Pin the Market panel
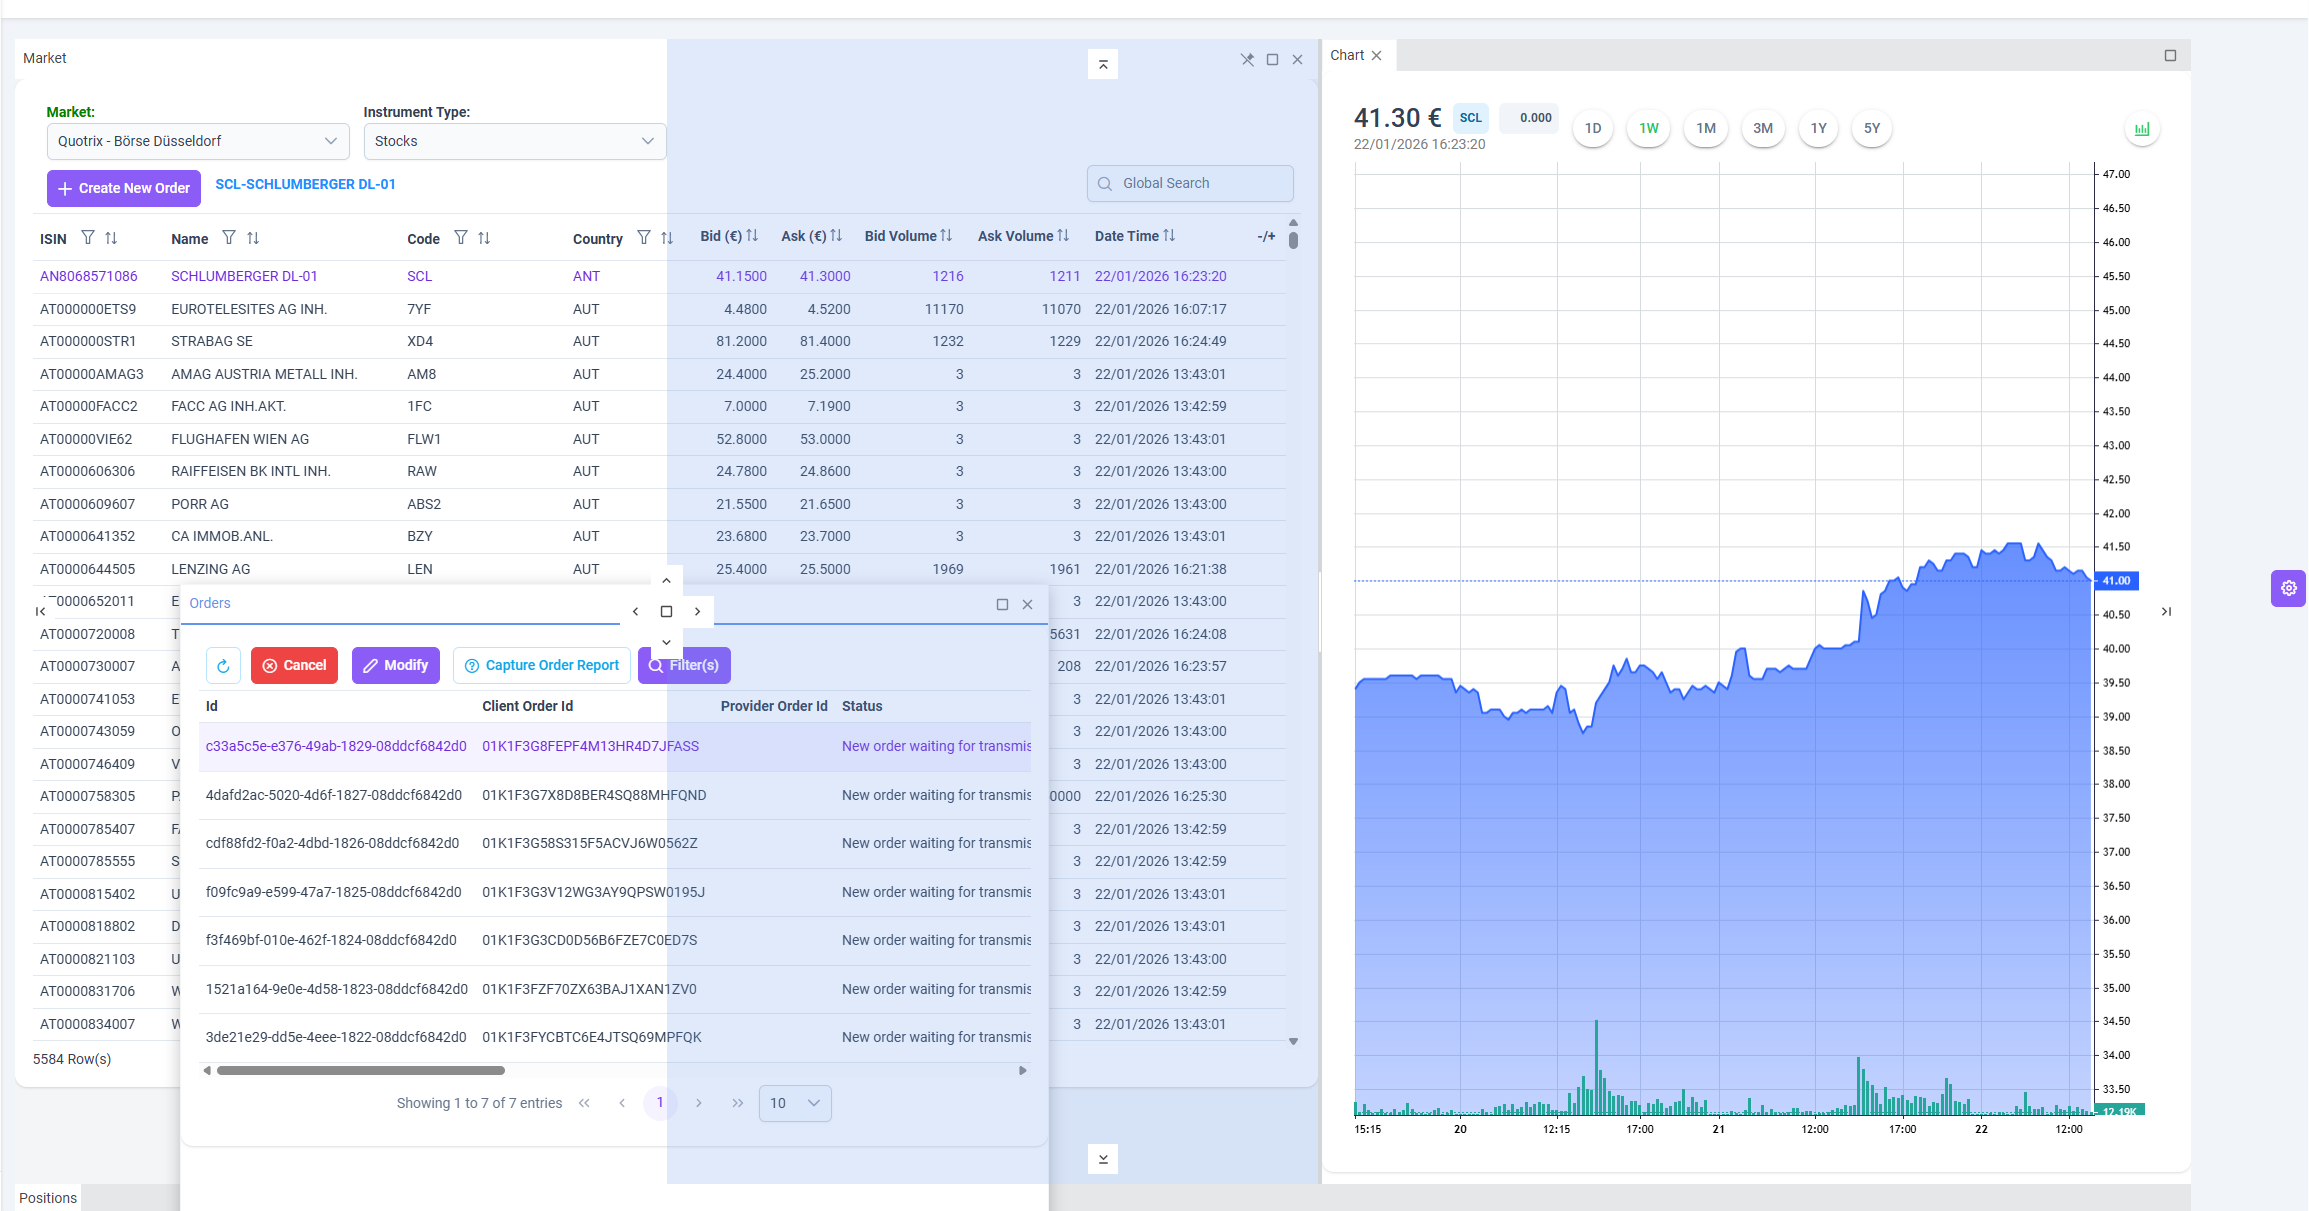 click(x=1247, y=59)
